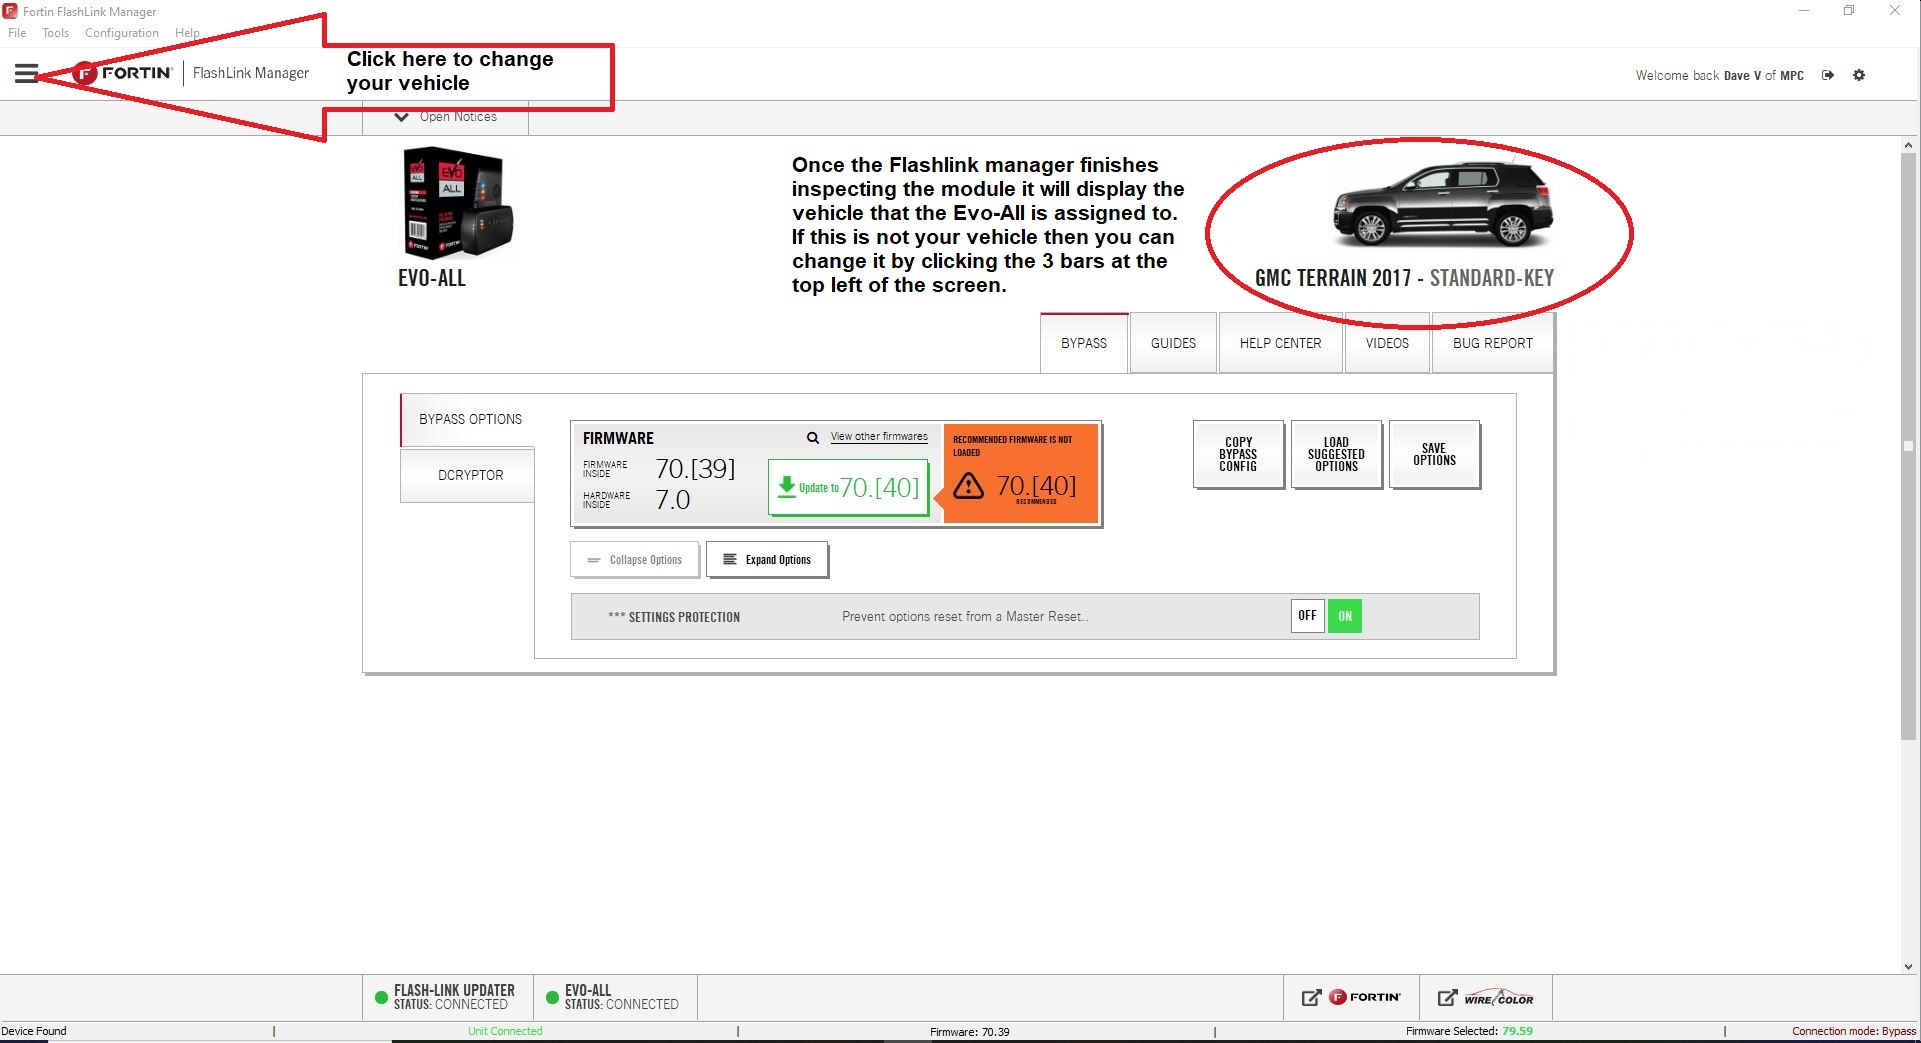Click 'Unit Connected' status bar text
The image size is (1921, 1043).
(505, 1031)
